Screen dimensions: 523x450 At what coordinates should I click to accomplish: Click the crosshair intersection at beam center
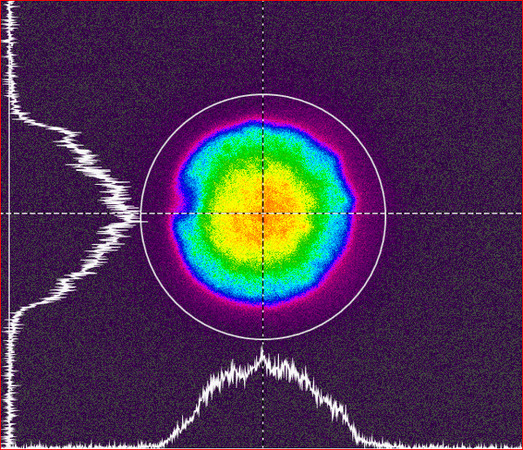coord(263,213)
